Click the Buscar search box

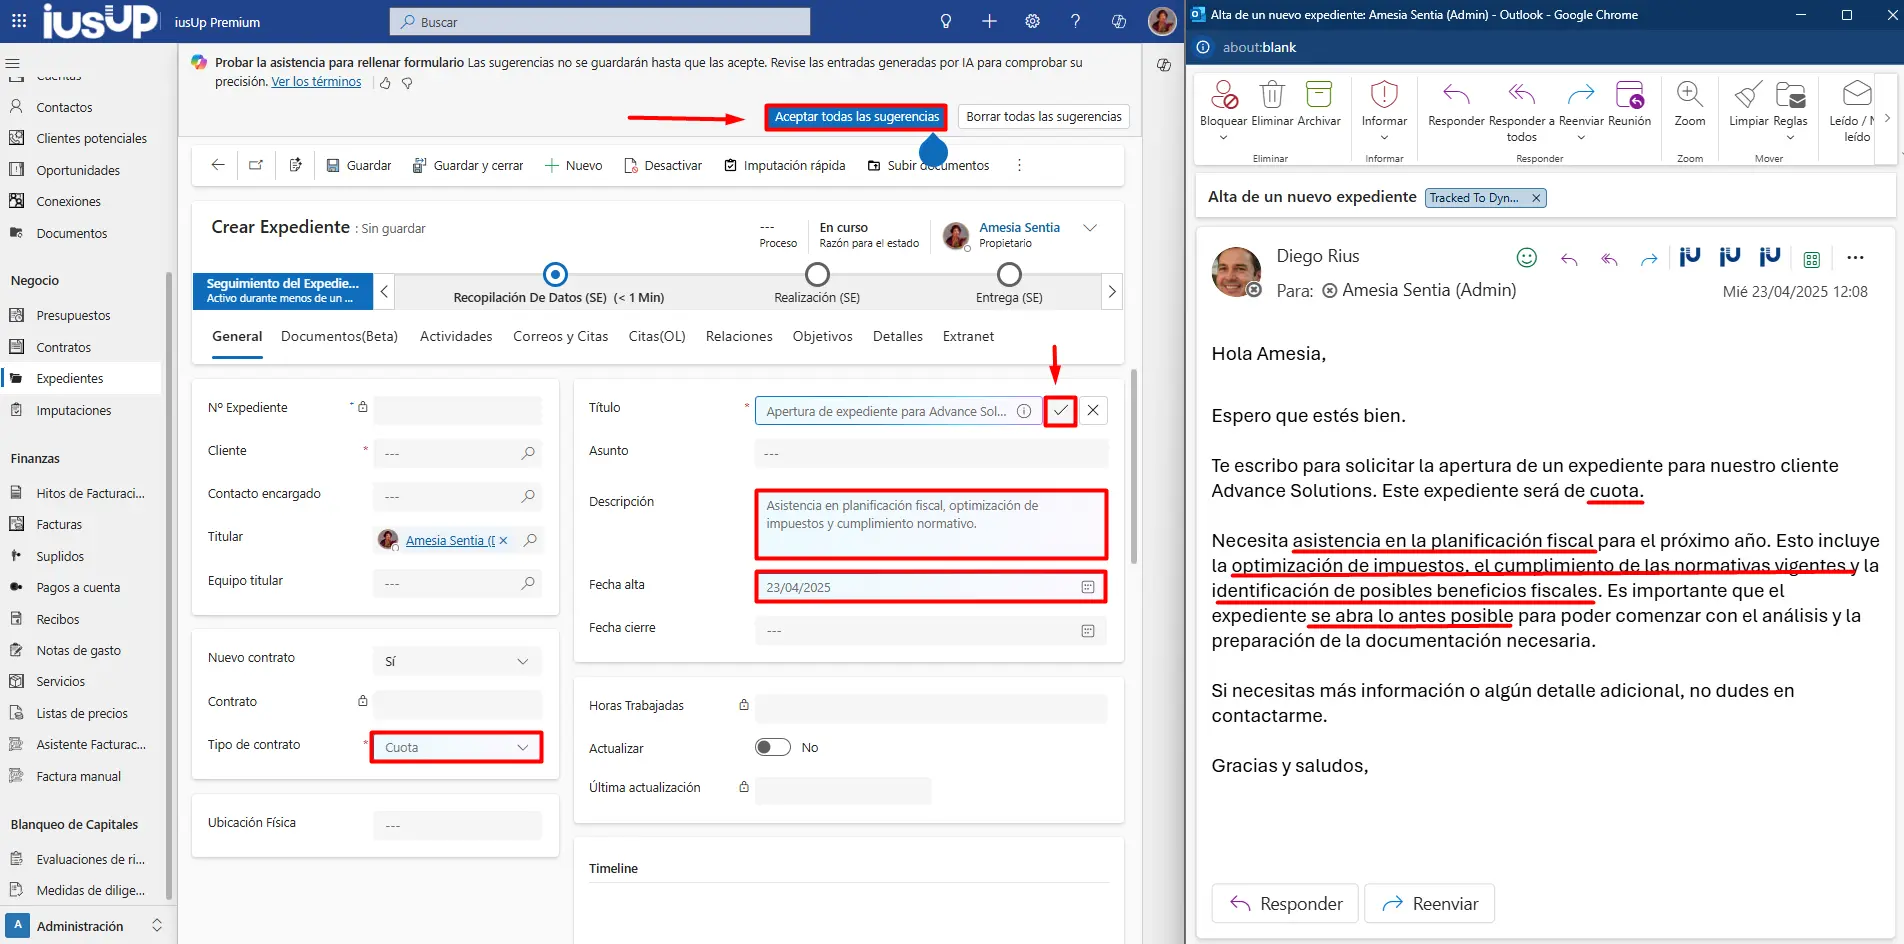point(600,21)
